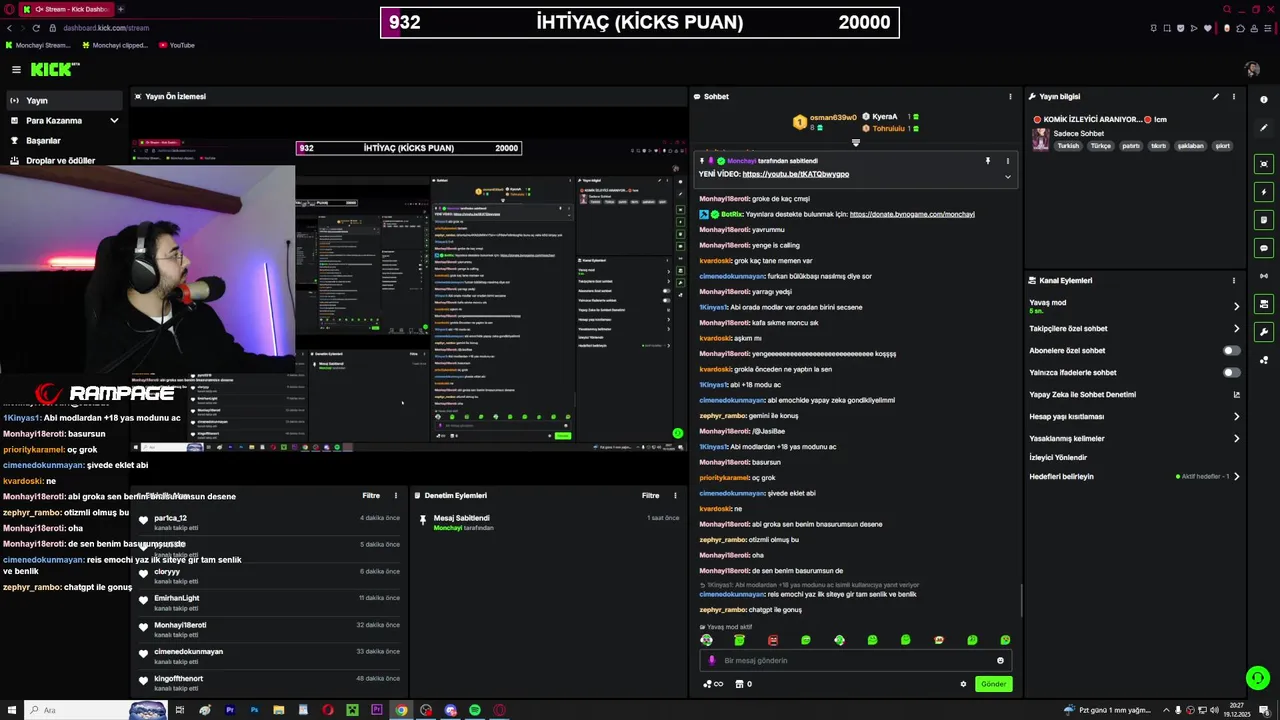Image resolution: width=1280 pixels, height=720 pixels.
Task: Open Spotify from the taskbar
Action: 475,710
